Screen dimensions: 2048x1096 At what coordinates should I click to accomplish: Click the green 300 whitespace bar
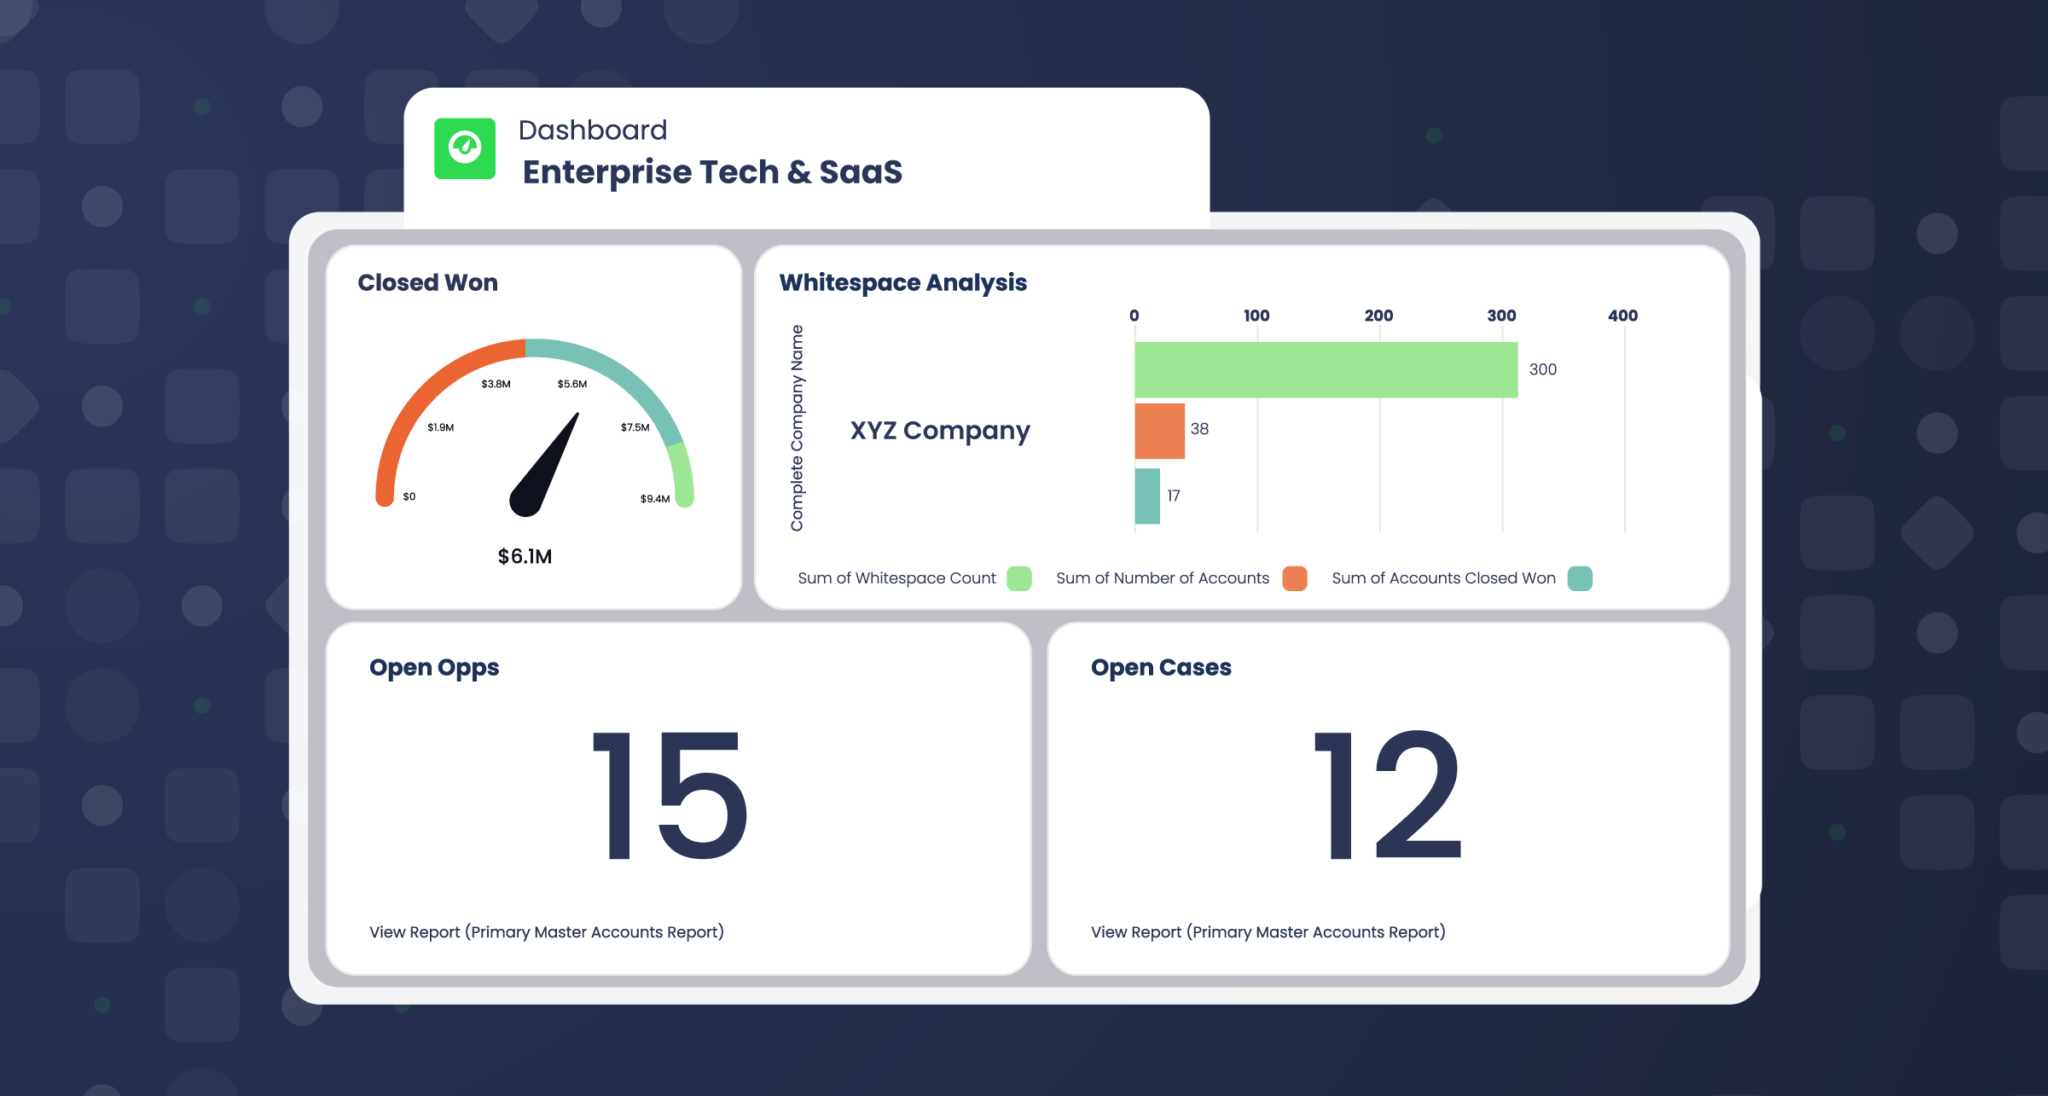1326,370
